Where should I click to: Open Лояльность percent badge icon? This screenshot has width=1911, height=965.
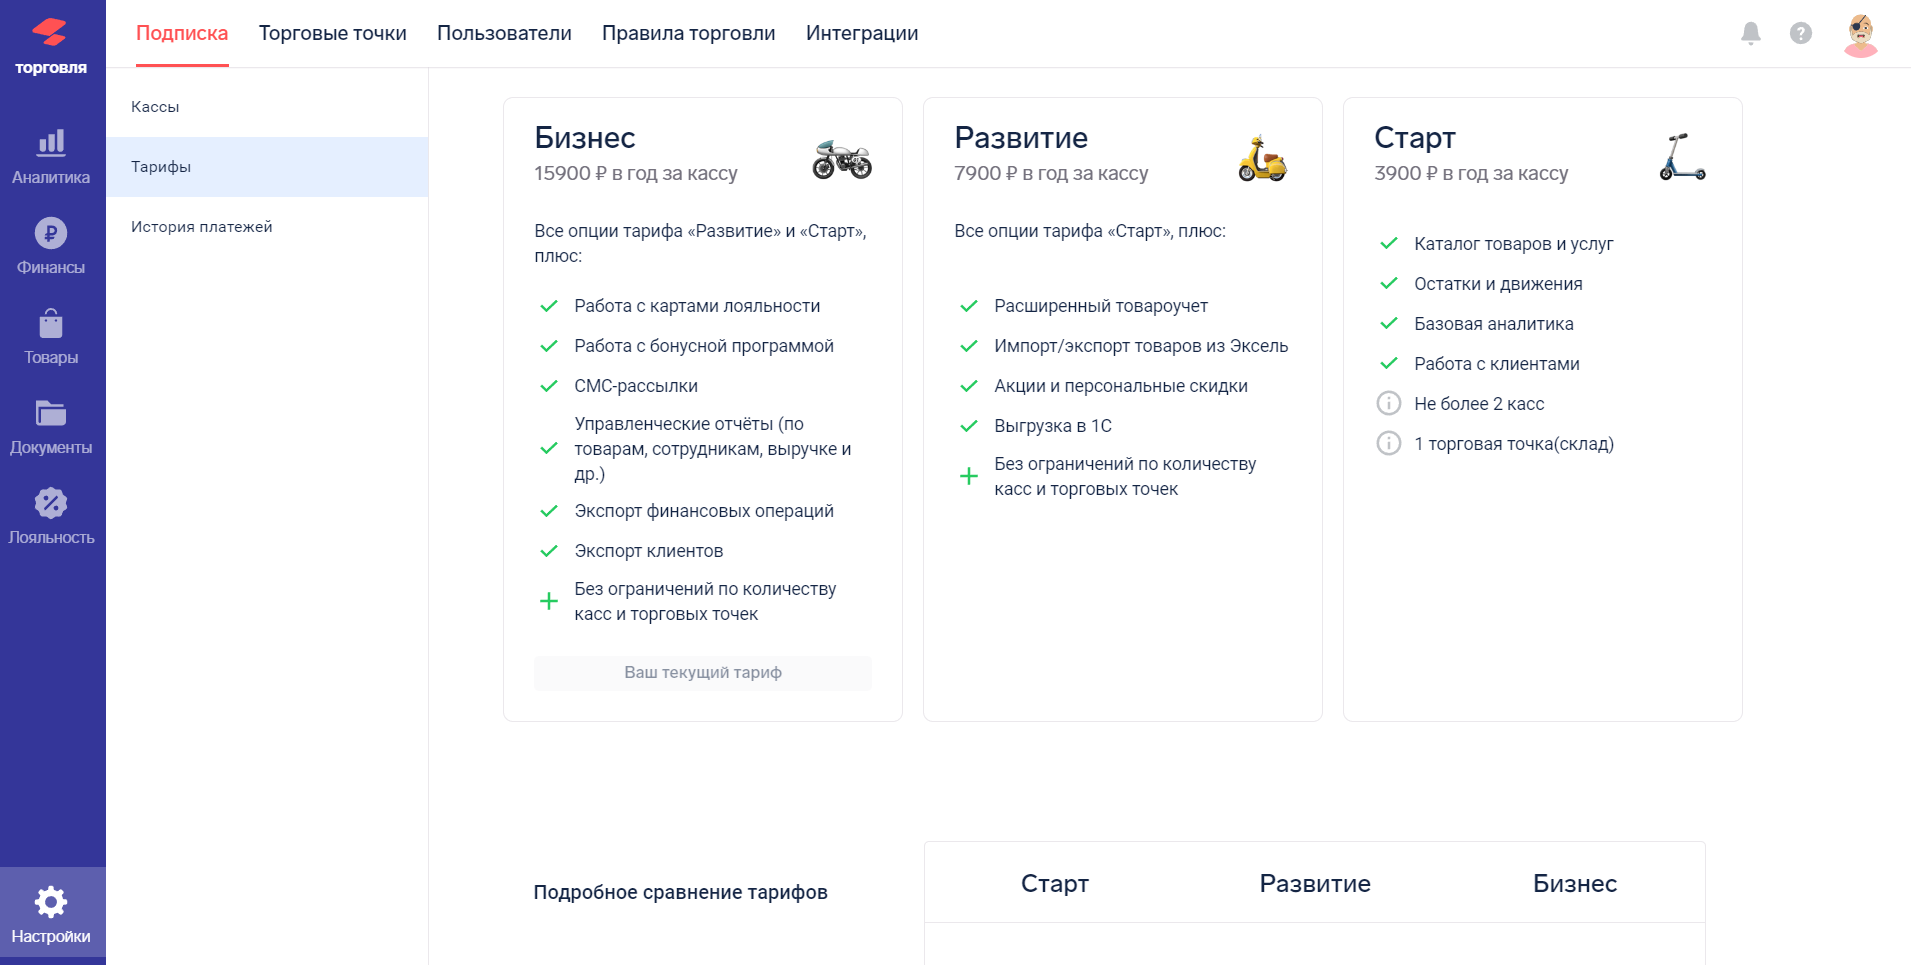tap(51, 503)
